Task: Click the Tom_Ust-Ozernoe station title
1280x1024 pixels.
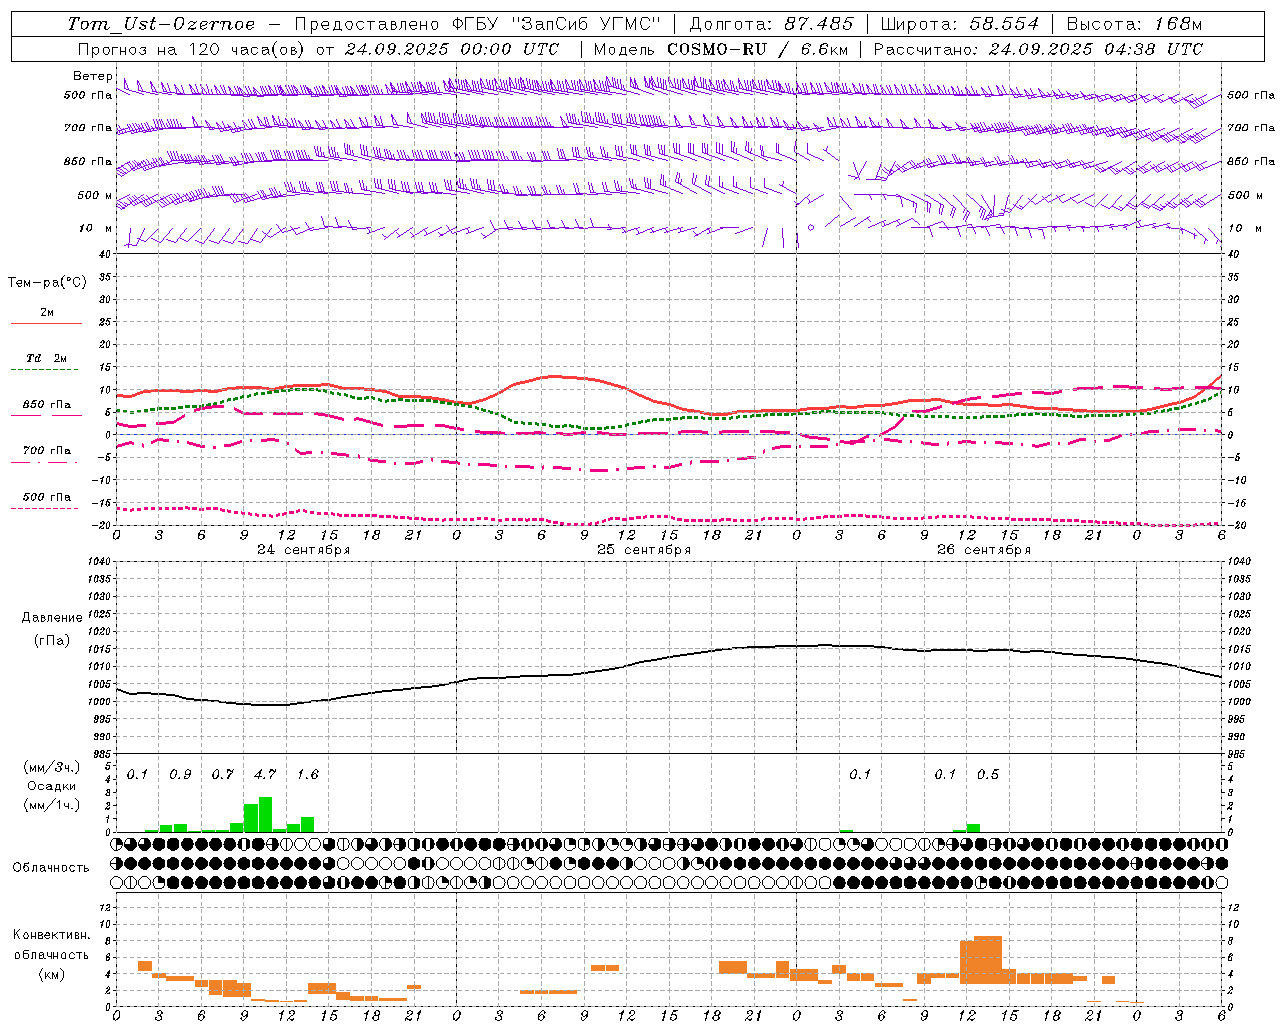Action: click(x=162, y=24)
